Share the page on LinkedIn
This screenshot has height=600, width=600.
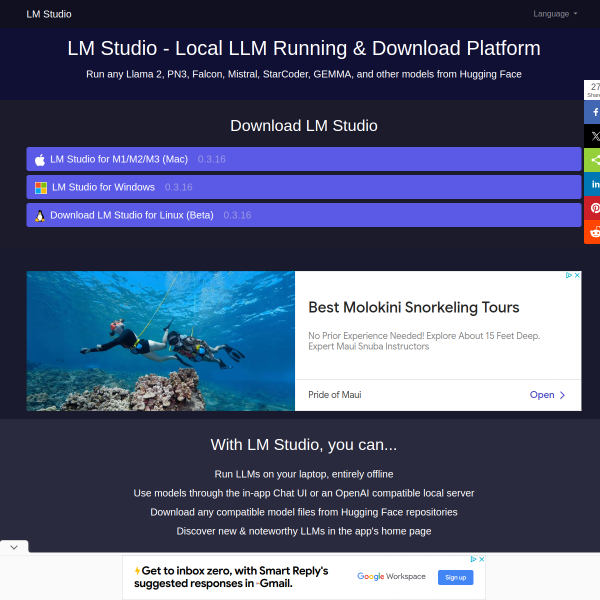(592, 184)
